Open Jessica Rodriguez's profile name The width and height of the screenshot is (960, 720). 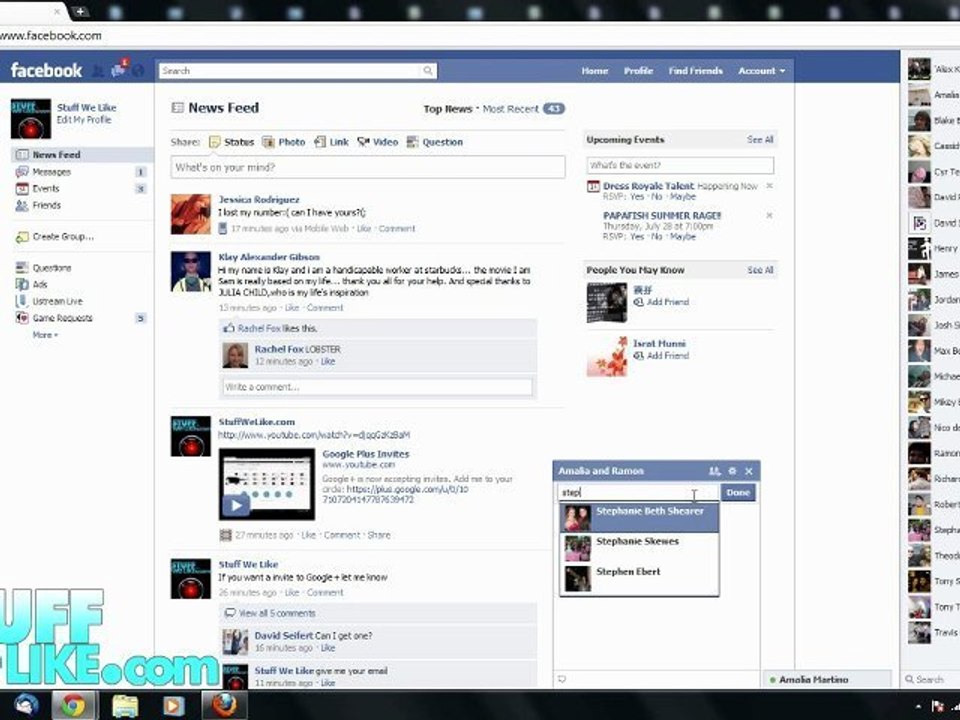pyautogui.click(x=259, y=200)
